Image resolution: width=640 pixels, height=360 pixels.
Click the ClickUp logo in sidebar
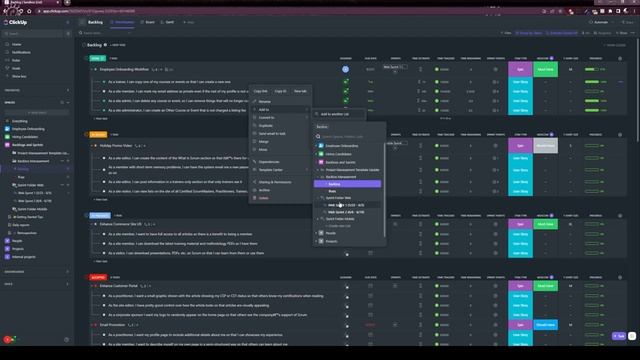click(x=16, y=22)
